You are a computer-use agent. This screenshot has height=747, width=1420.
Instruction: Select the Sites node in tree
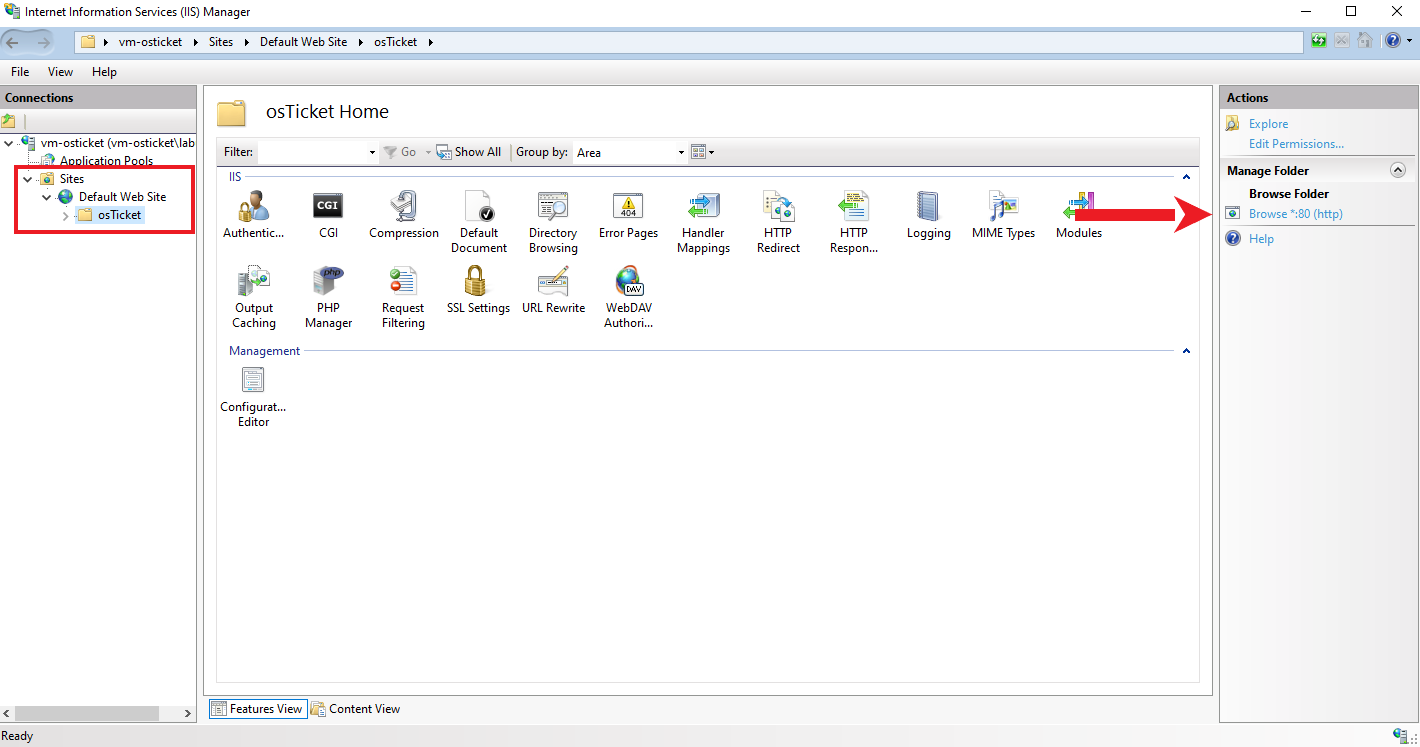point(72,179)
